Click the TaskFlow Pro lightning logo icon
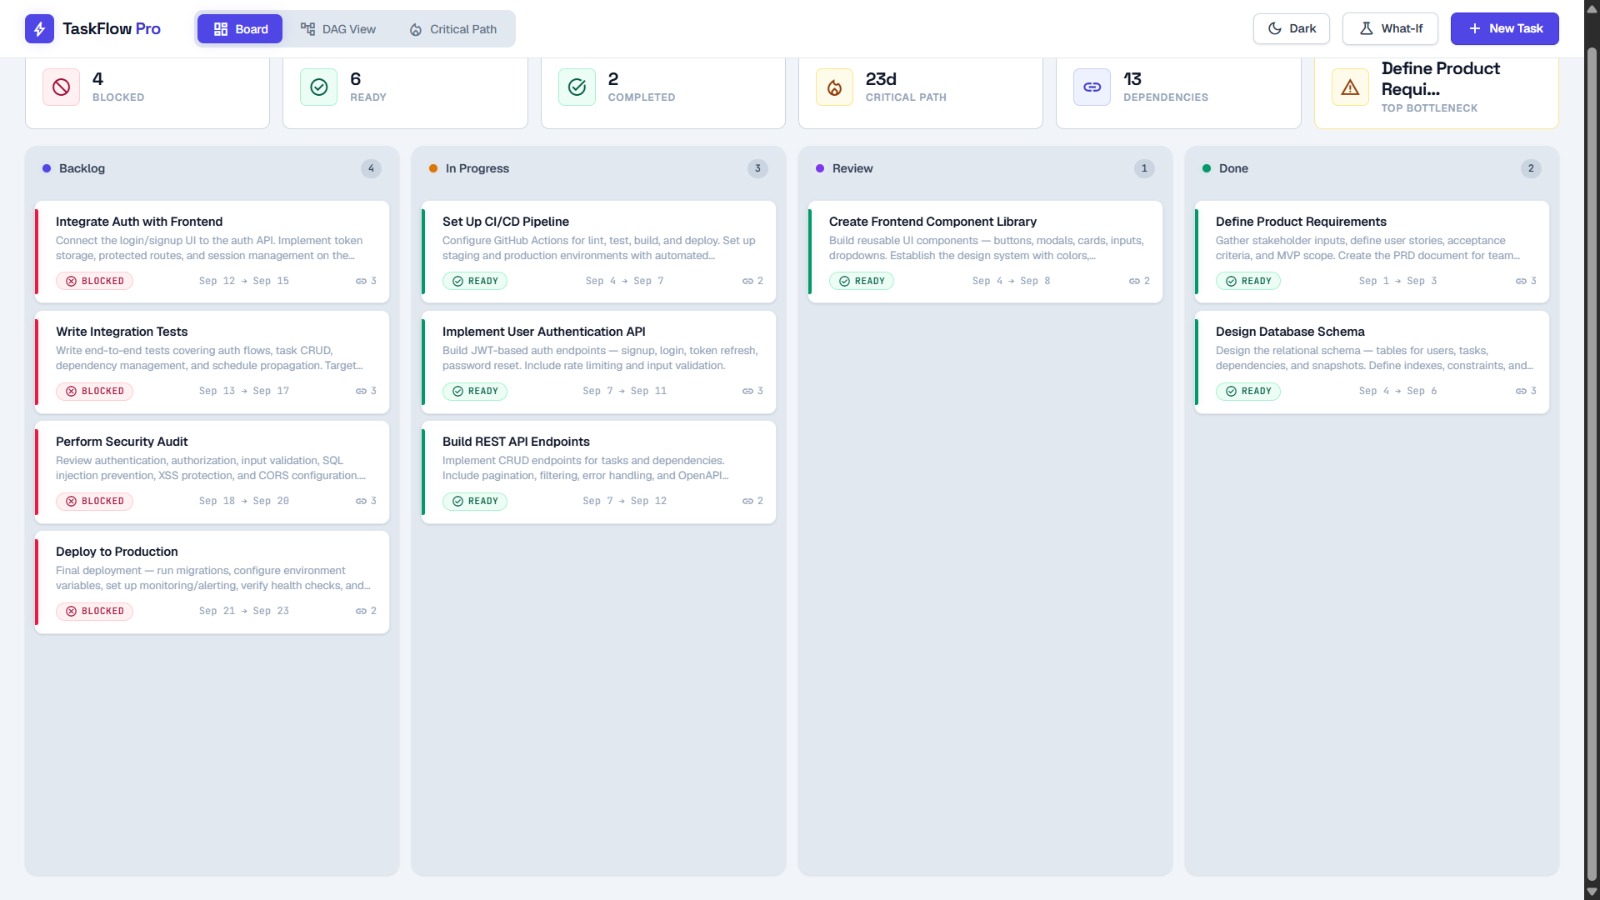 tap(39, 29)
